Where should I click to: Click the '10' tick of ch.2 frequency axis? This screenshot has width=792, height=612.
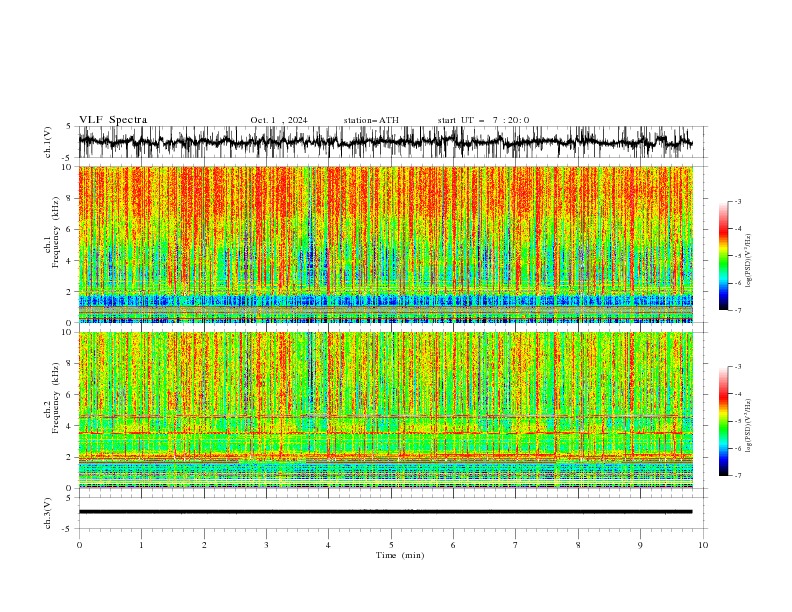click(69, 332)
